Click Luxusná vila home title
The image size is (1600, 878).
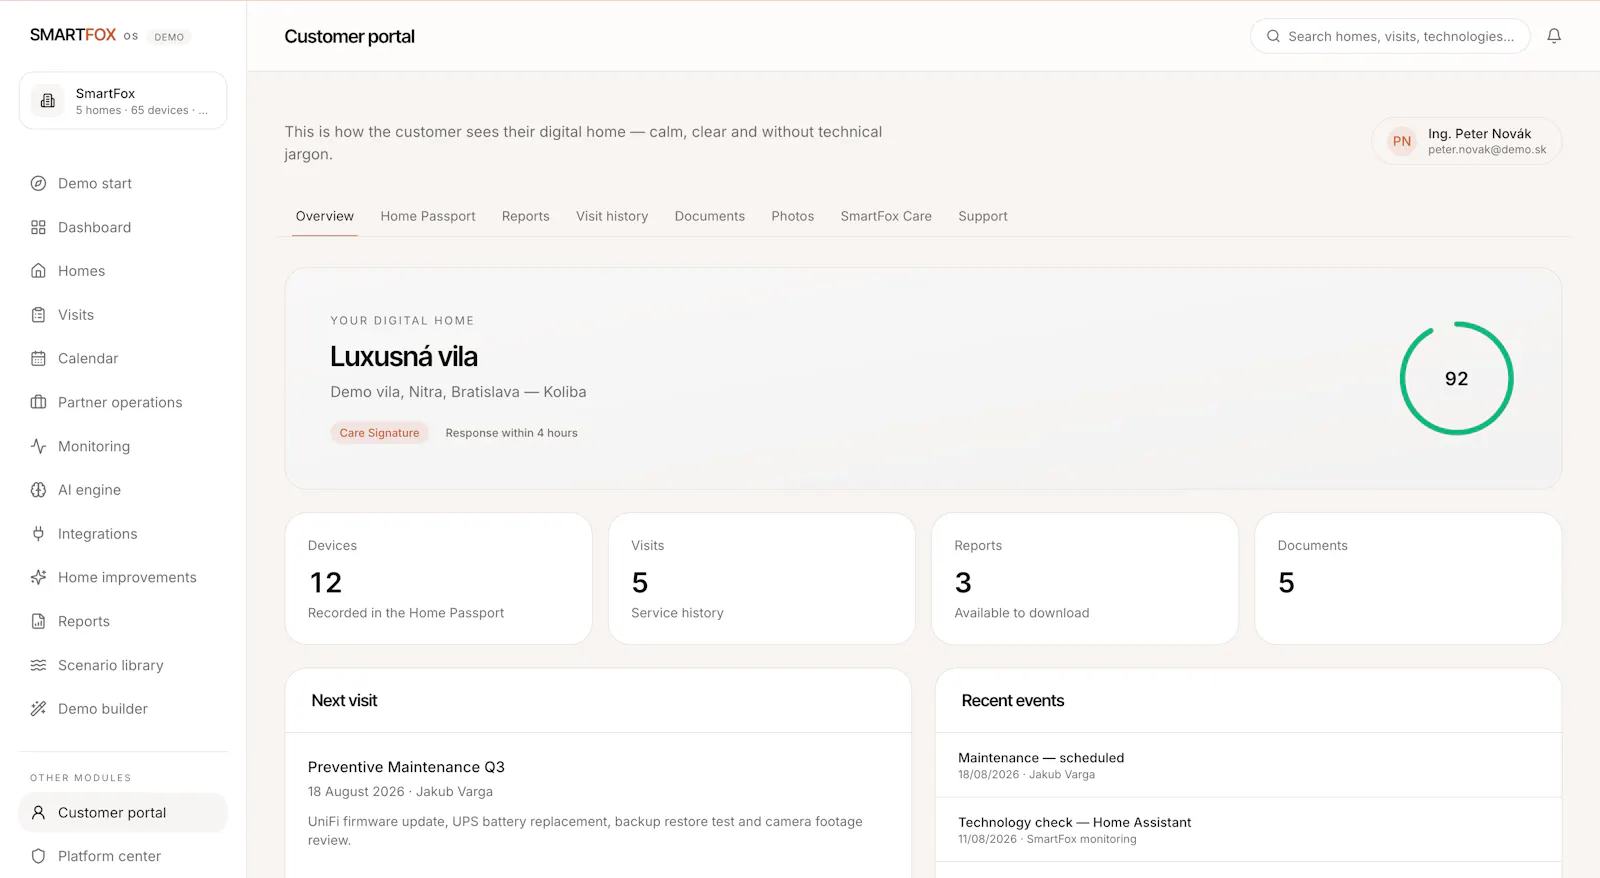[404, 357]
